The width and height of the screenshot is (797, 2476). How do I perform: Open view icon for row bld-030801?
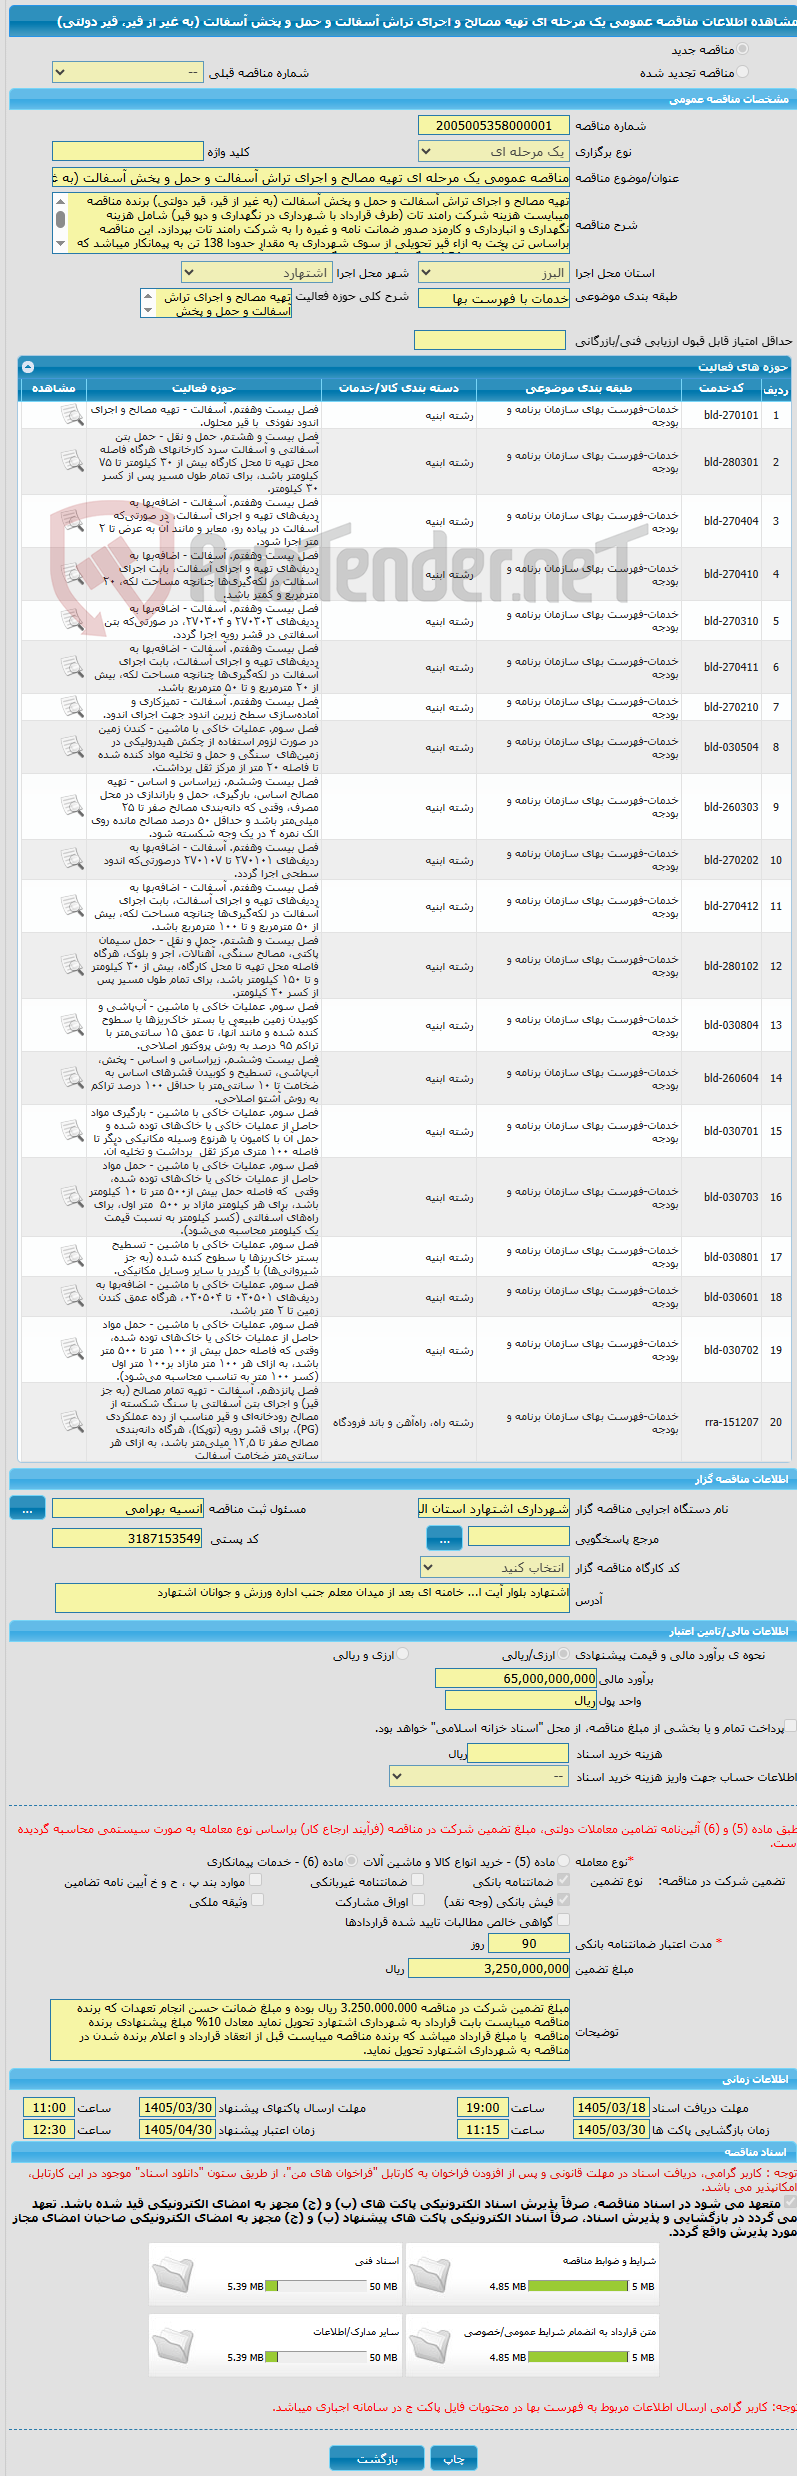pyautogui.click(x=72, y=1257)
